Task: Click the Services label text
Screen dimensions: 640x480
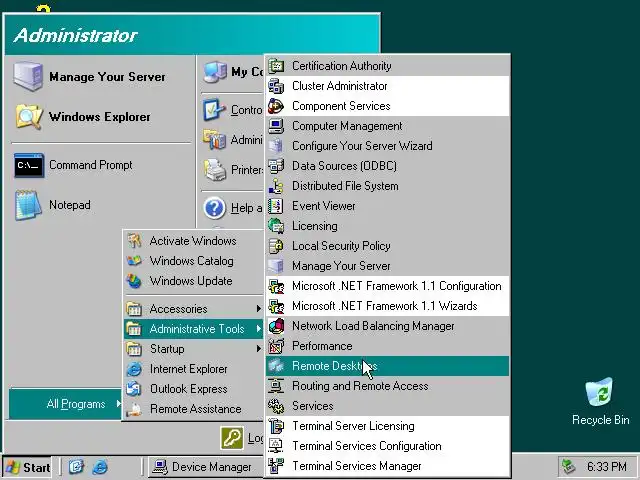Action: [313, 406]
